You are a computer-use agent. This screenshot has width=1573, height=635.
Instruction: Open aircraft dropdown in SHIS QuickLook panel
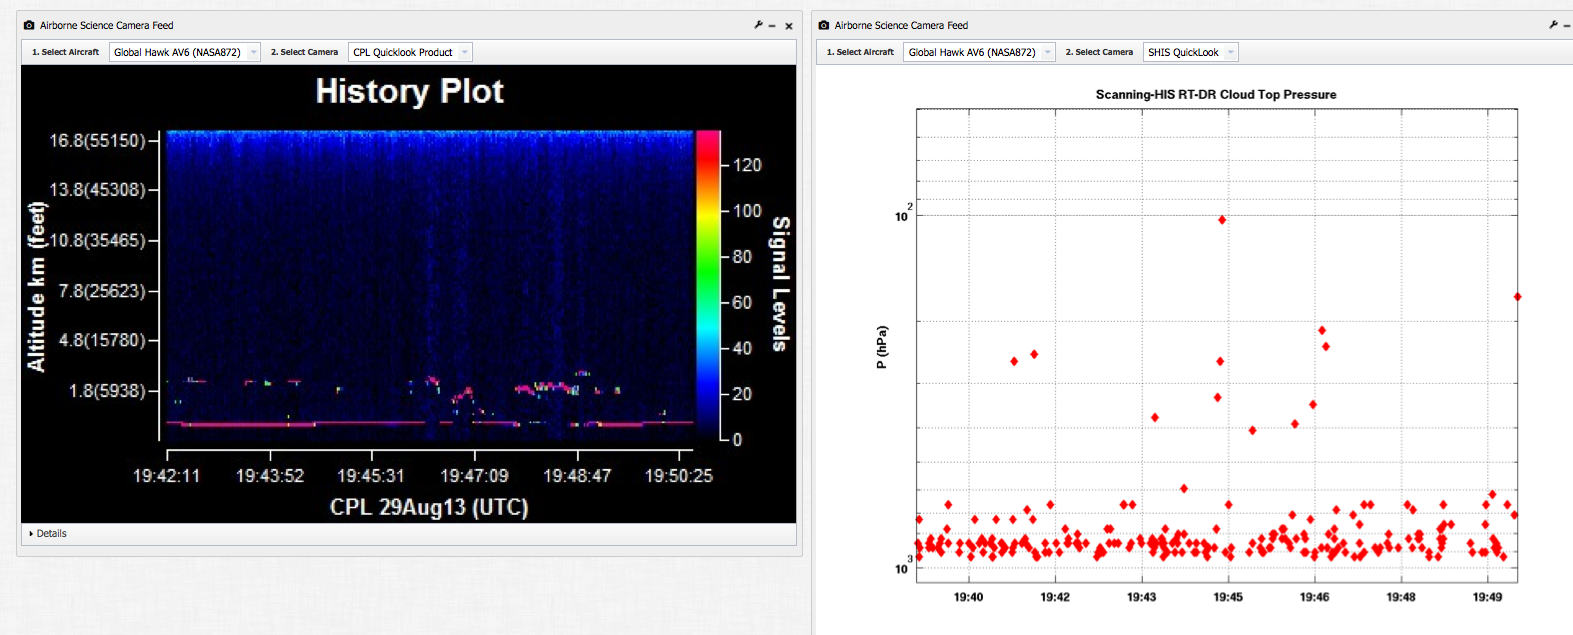[979, 52]
